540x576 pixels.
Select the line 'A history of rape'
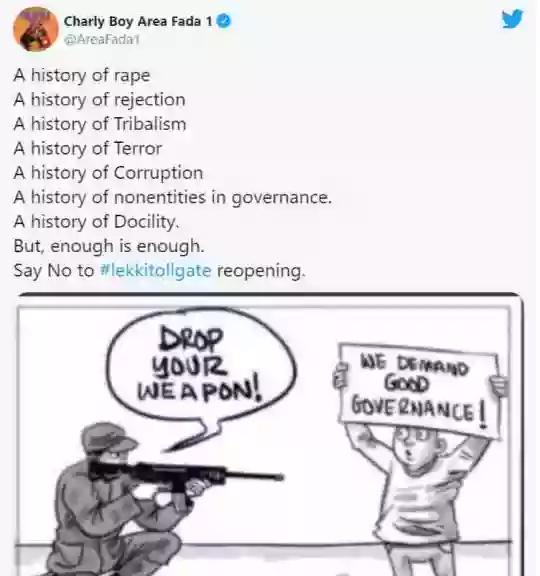coord(82,76)
